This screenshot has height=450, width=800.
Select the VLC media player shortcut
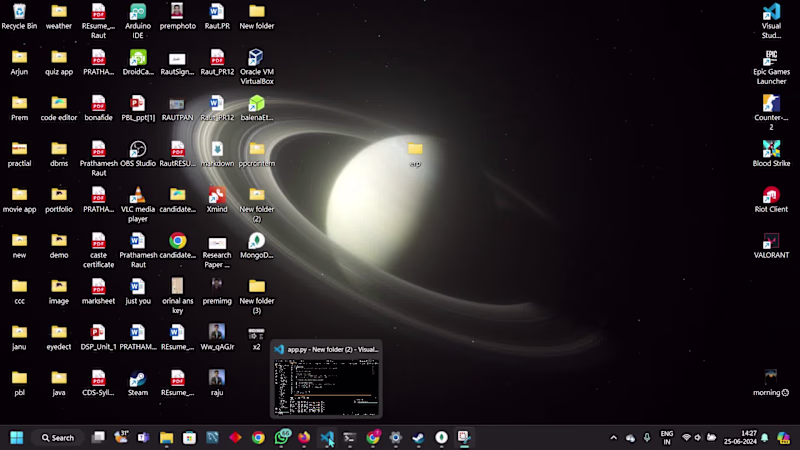click(138, 204)
